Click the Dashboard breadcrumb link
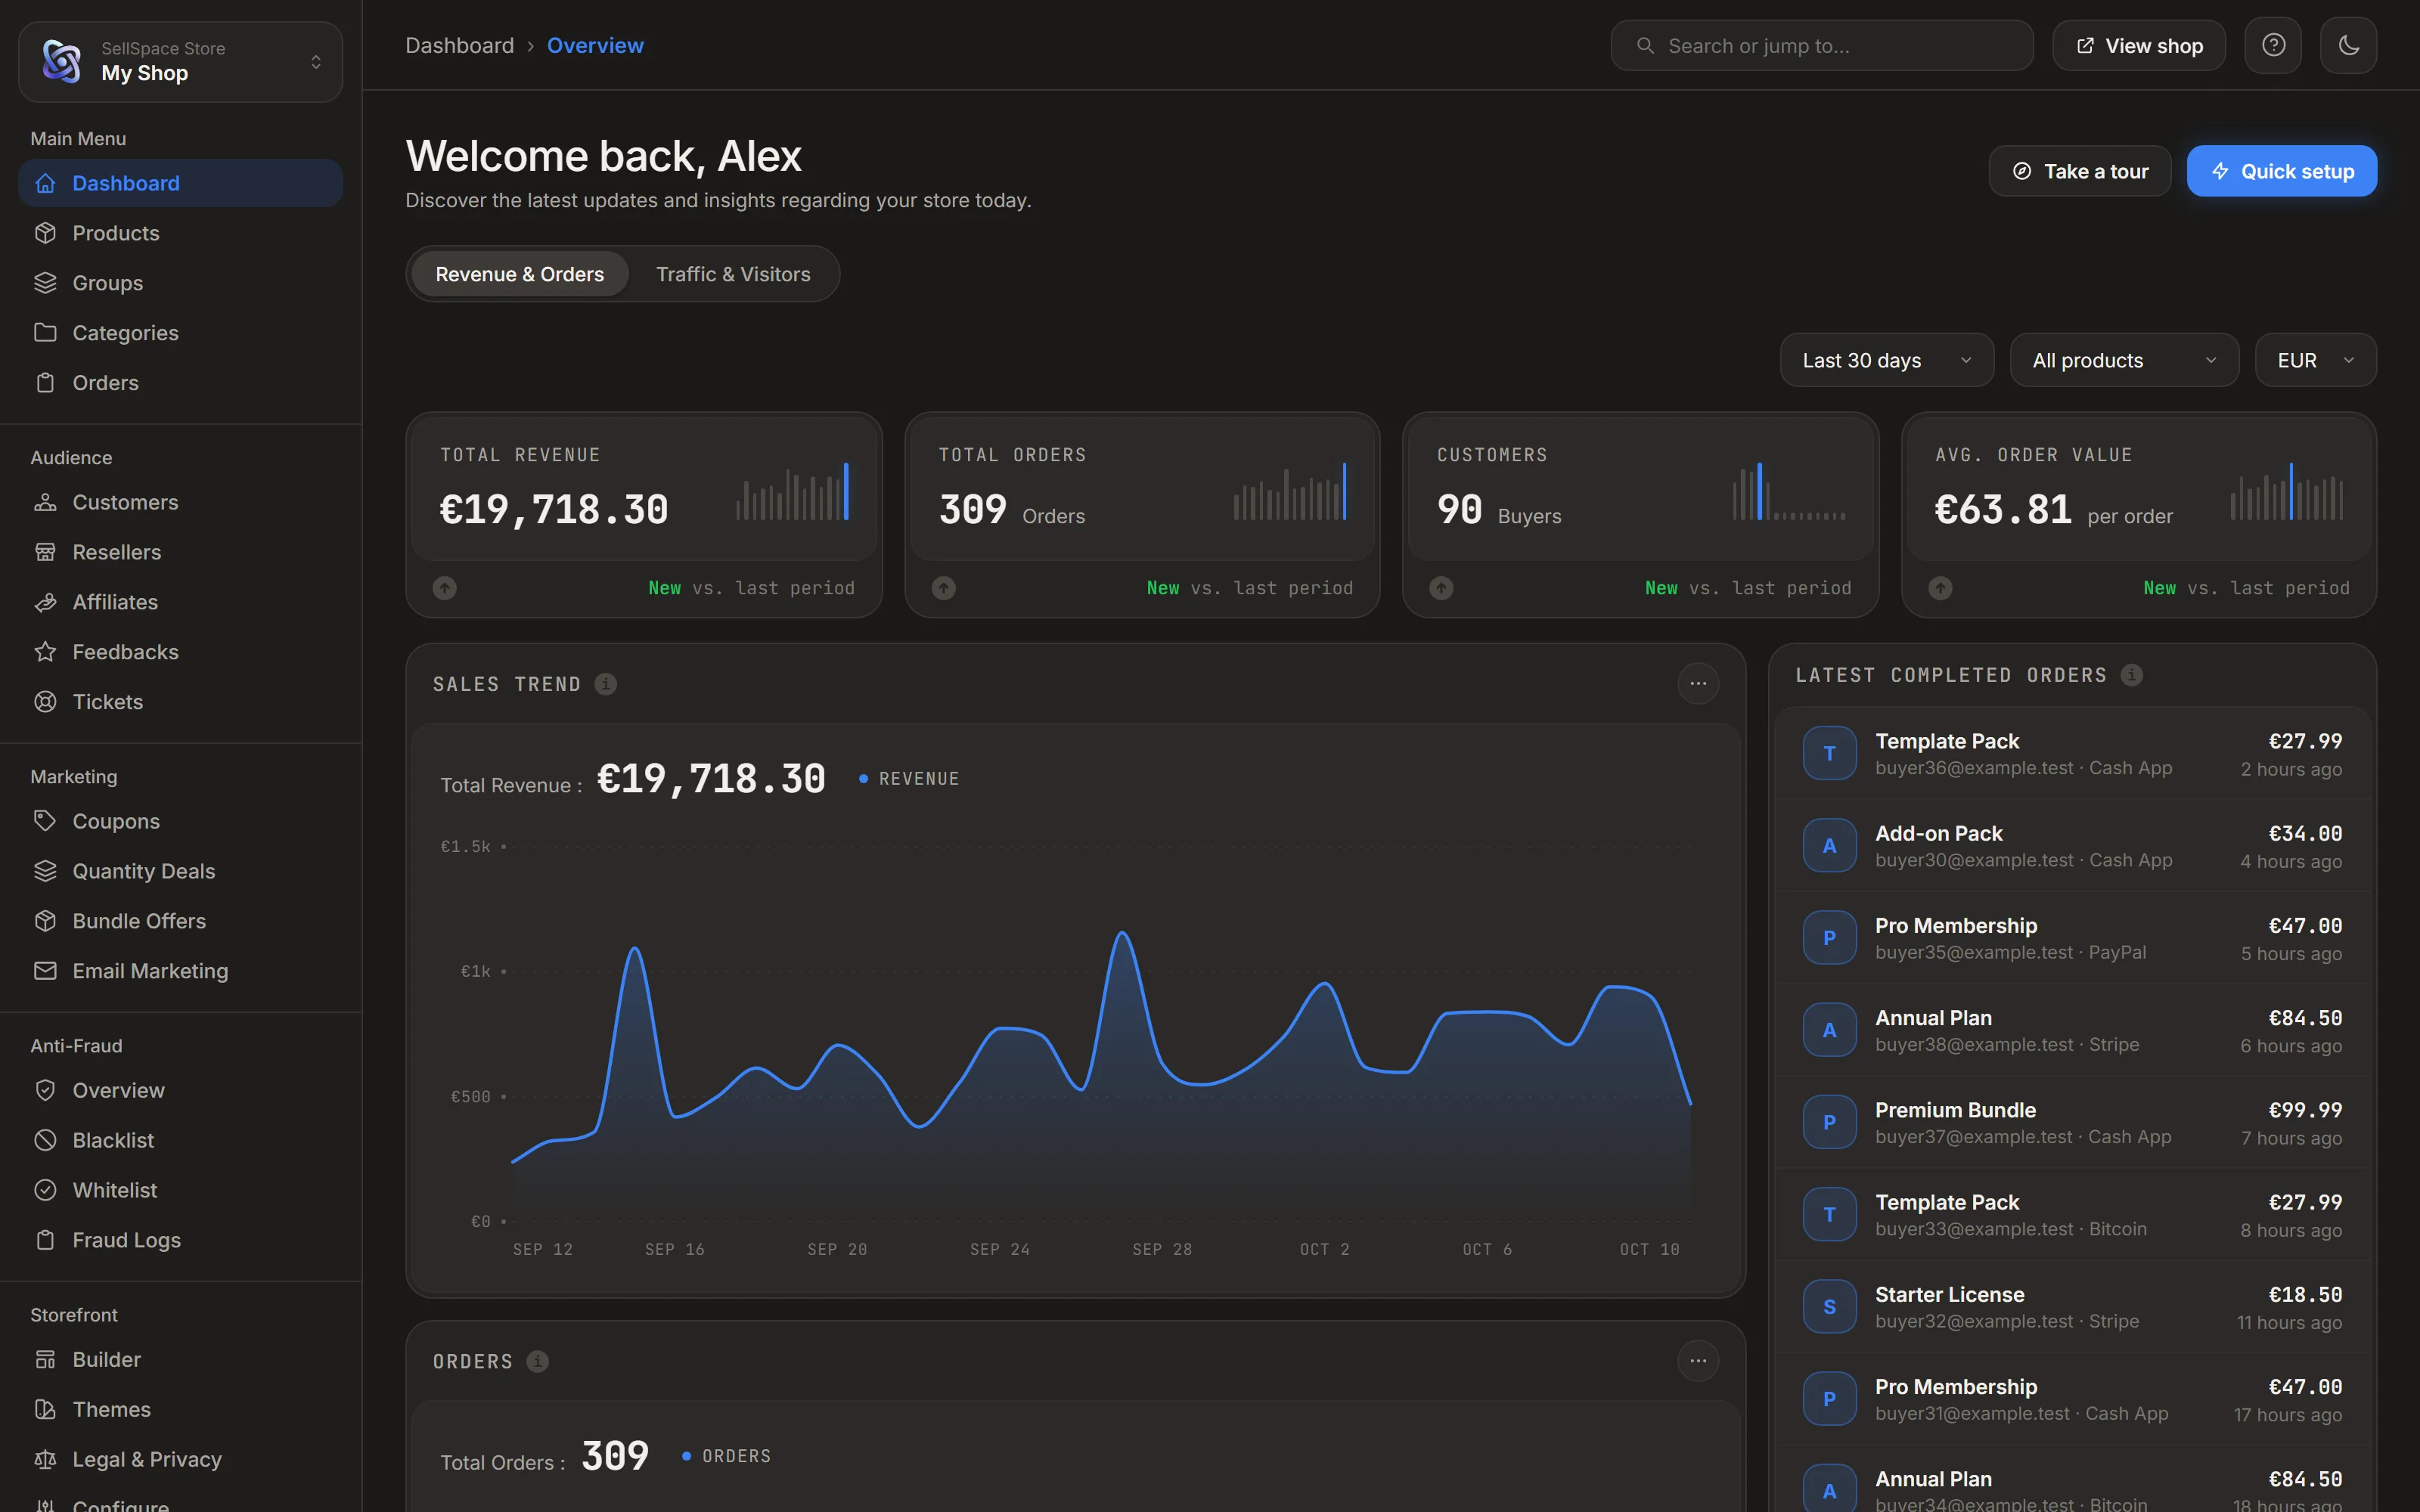This screenshot has width=2420, height=1512. click(459, 45)
